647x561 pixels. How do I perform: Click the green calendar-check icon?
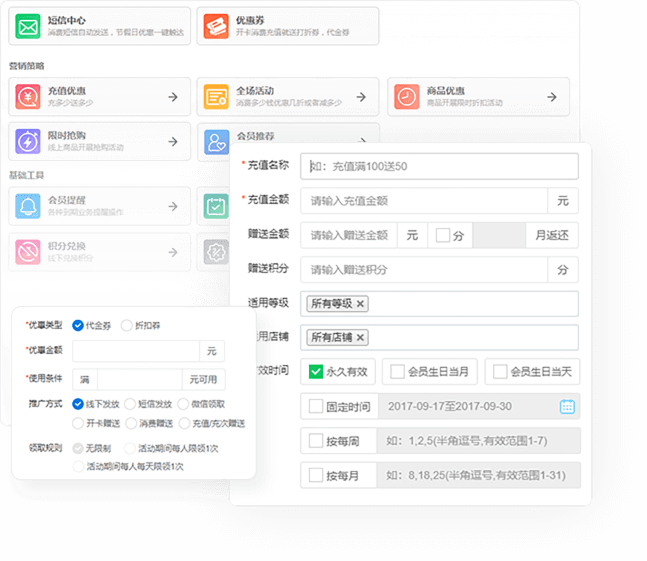216,206
